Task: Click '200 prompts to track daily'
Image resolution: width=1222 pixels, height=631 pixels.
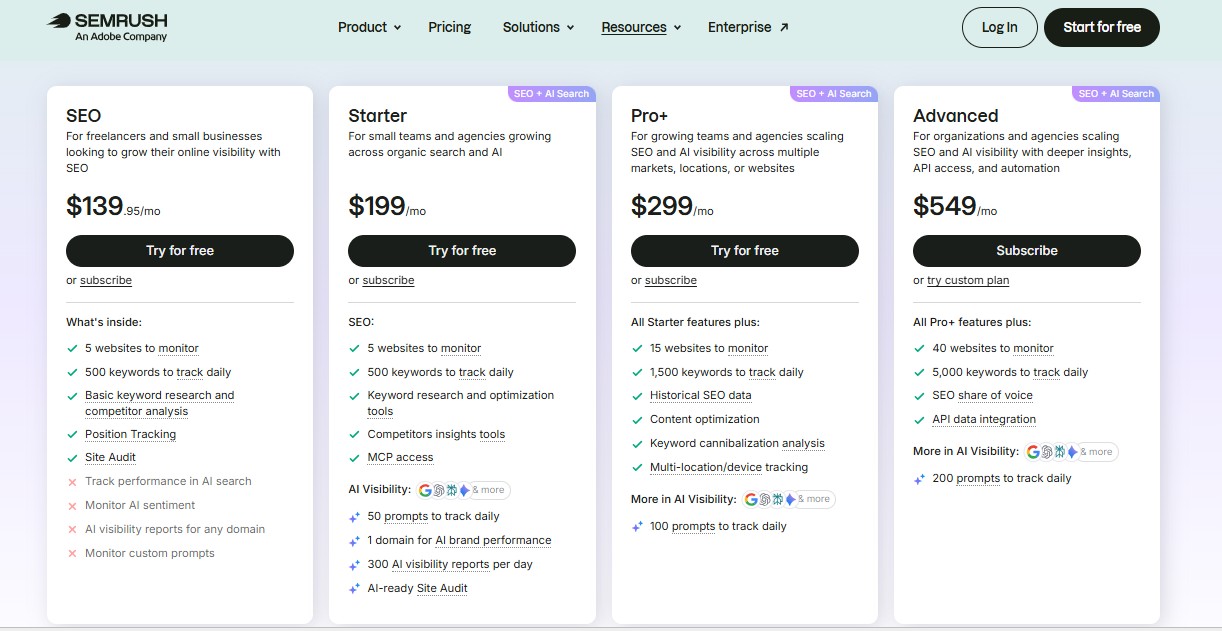Action: [1001, 478]
